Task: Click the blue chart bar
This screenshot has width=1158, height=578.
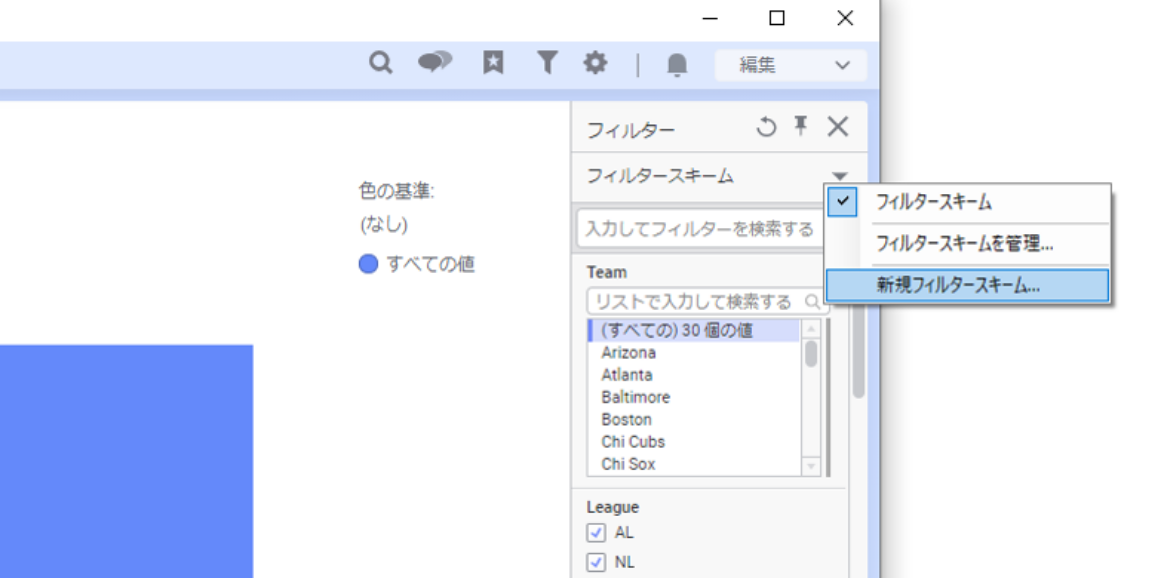Action: (x=126, y=461)
